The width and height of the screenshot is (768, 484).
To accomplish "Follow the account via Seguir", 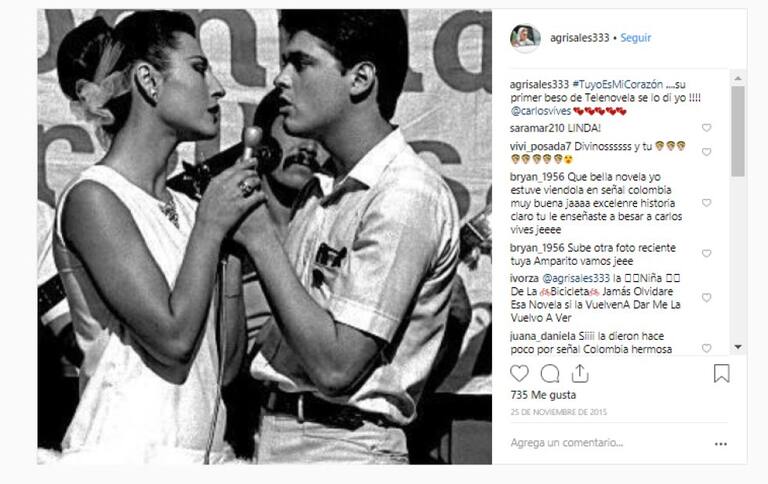I will point(636,38).
